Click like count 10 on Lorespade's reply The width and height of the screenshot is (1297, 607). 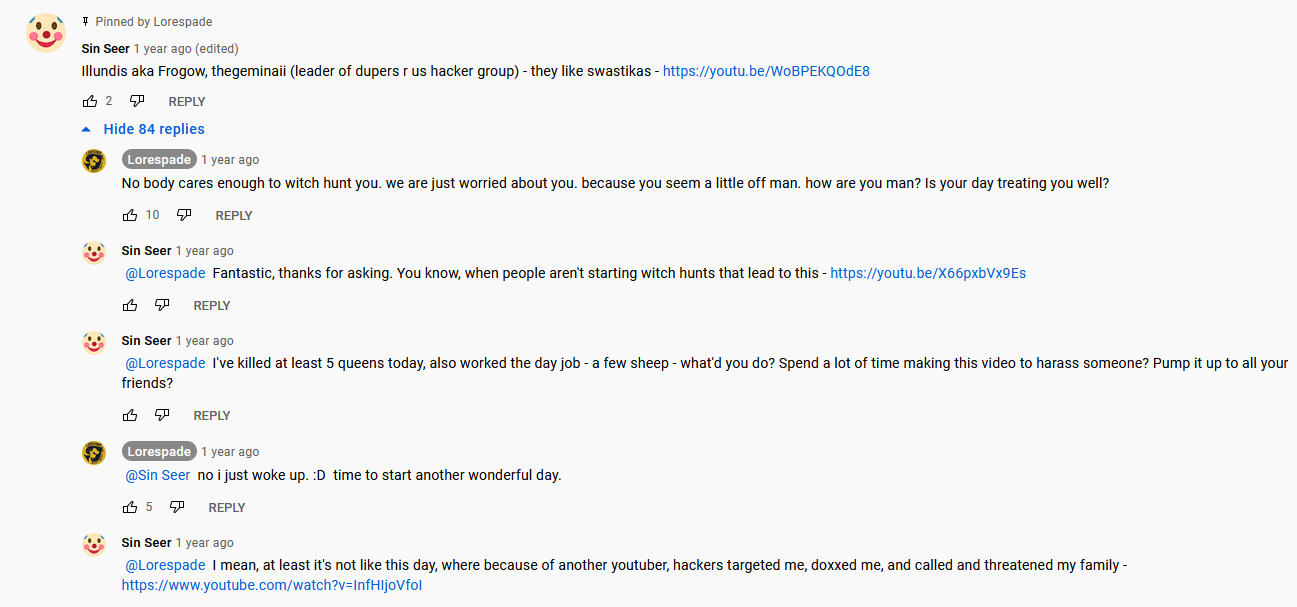pos(152,215)
